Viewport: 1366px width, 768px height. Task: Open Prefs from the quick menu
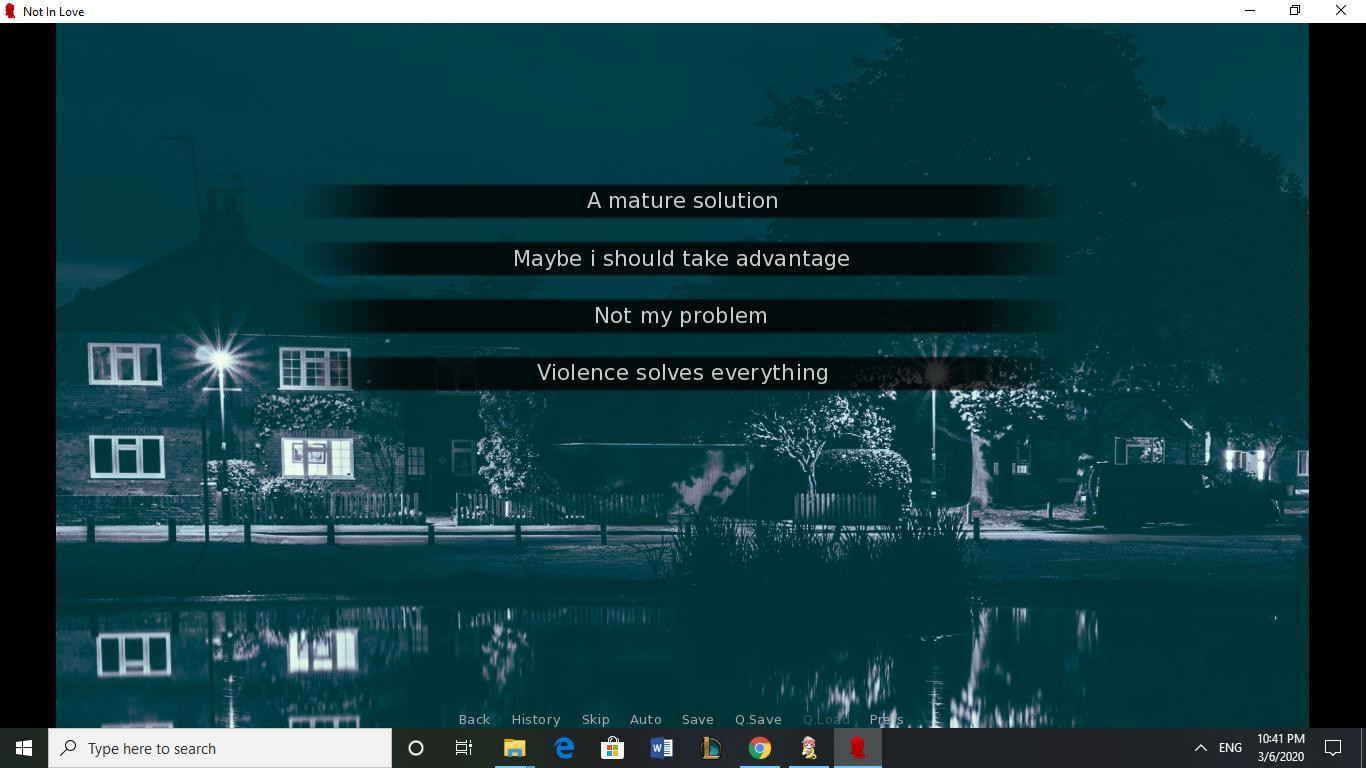(x=886, y=719)
